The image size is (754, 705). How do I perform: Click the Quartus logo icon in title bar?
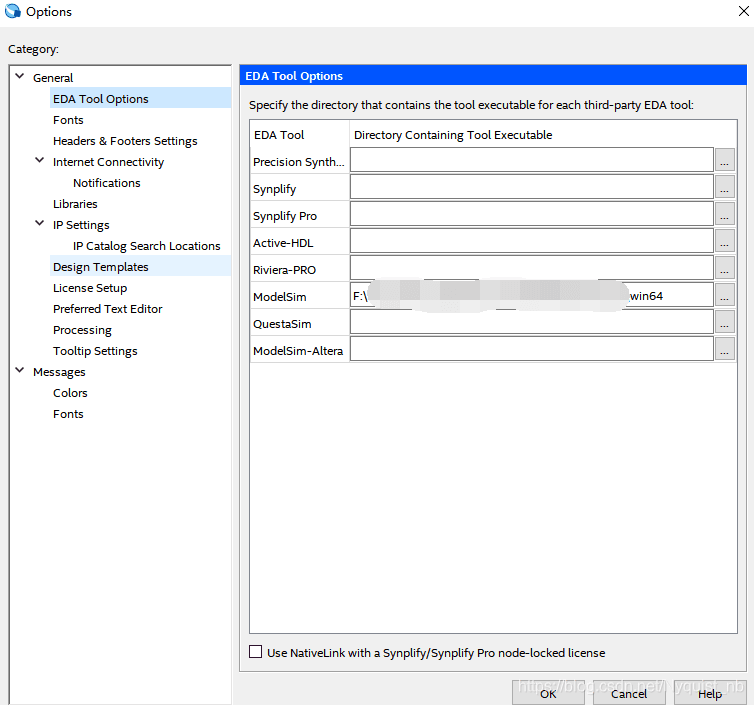[13, 11]
